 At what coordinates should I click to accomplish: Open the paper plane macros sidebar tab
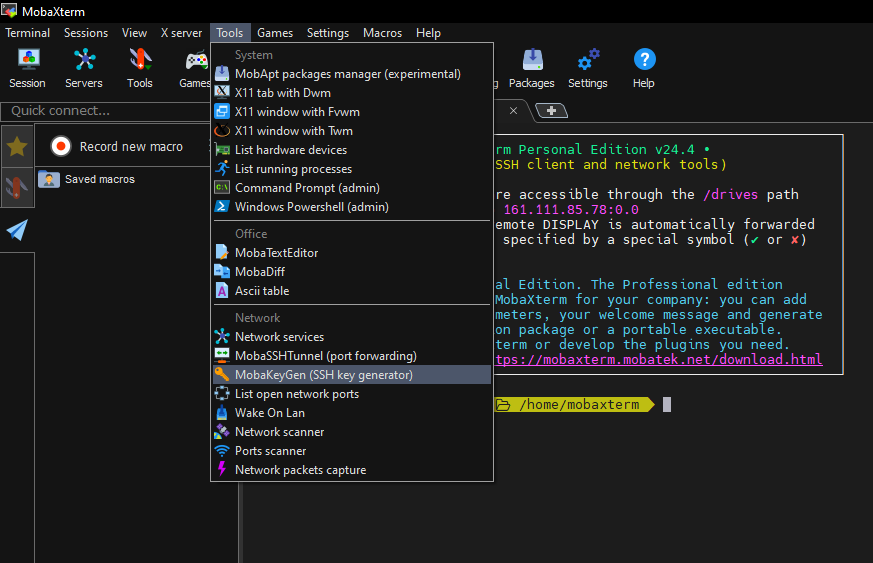point(17,230)
